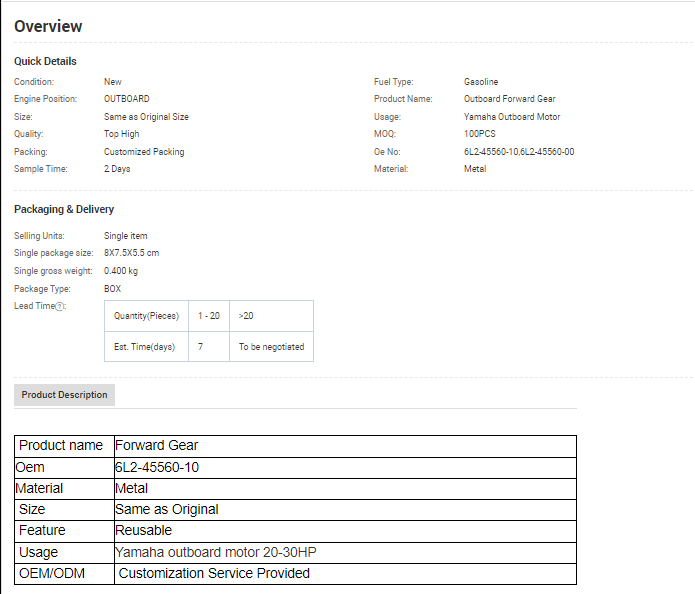Click the Product Name value Outboard Forward Gear

(x=509, y=99)
